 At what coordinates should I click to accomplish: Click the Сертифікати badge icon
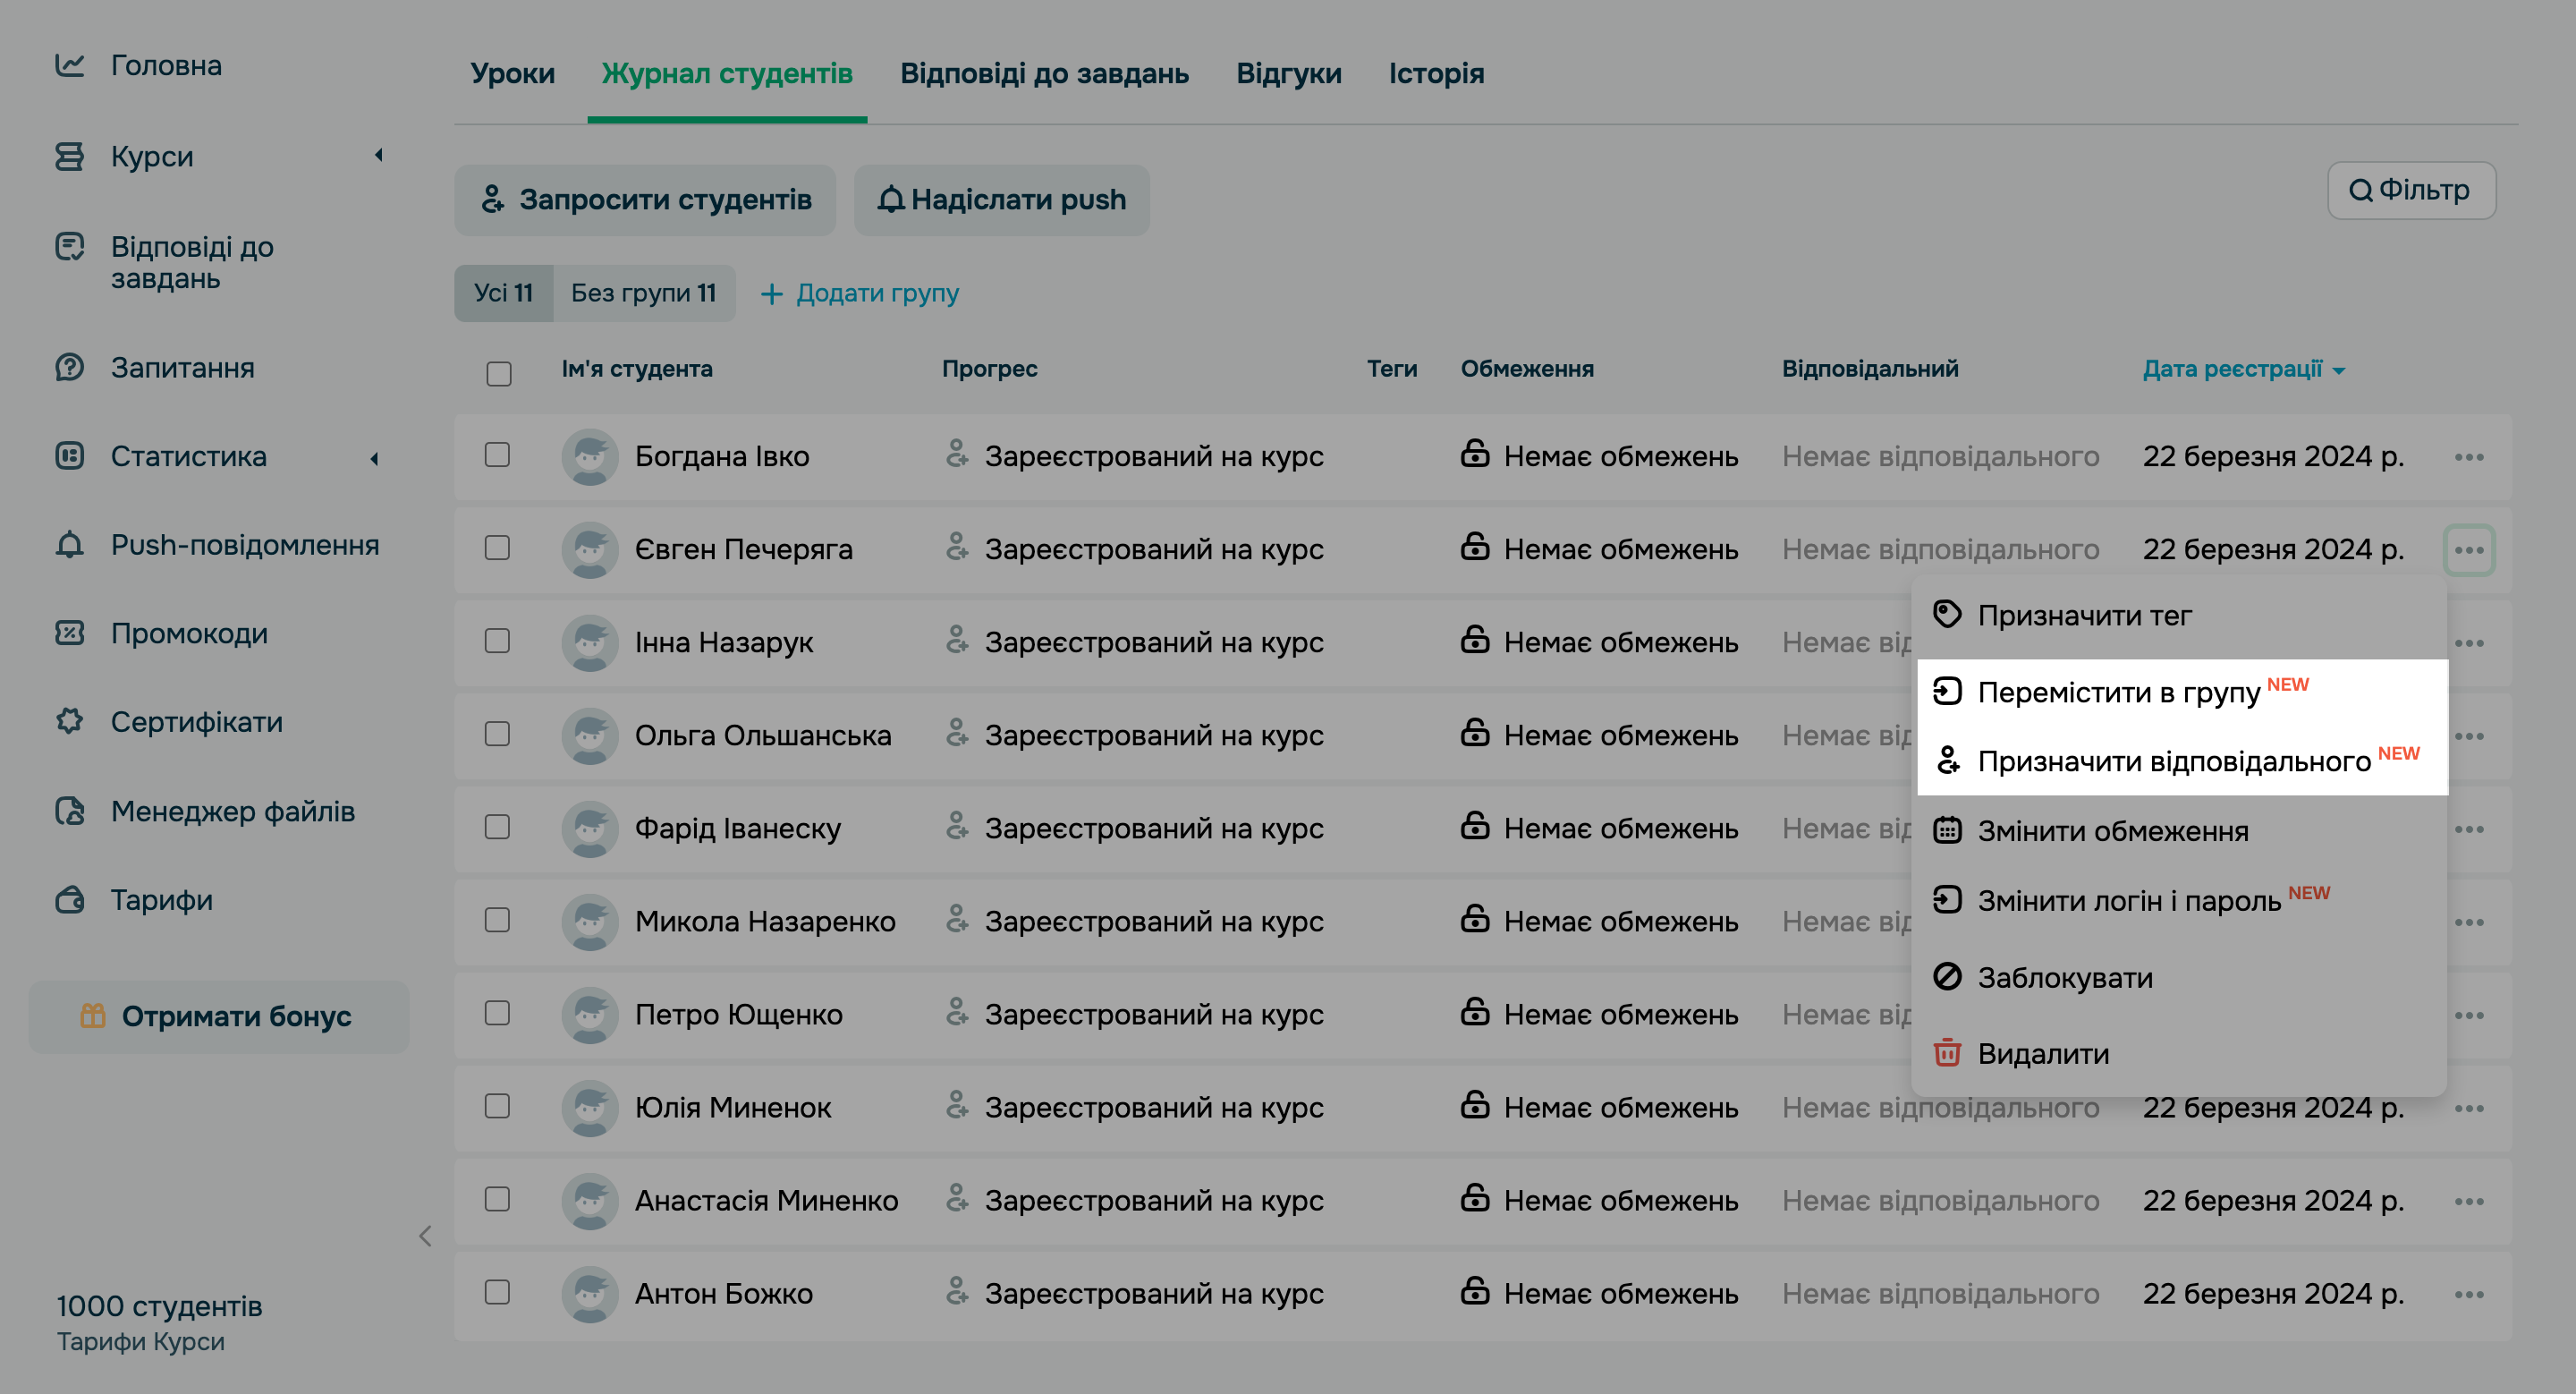tap(69, 721)
